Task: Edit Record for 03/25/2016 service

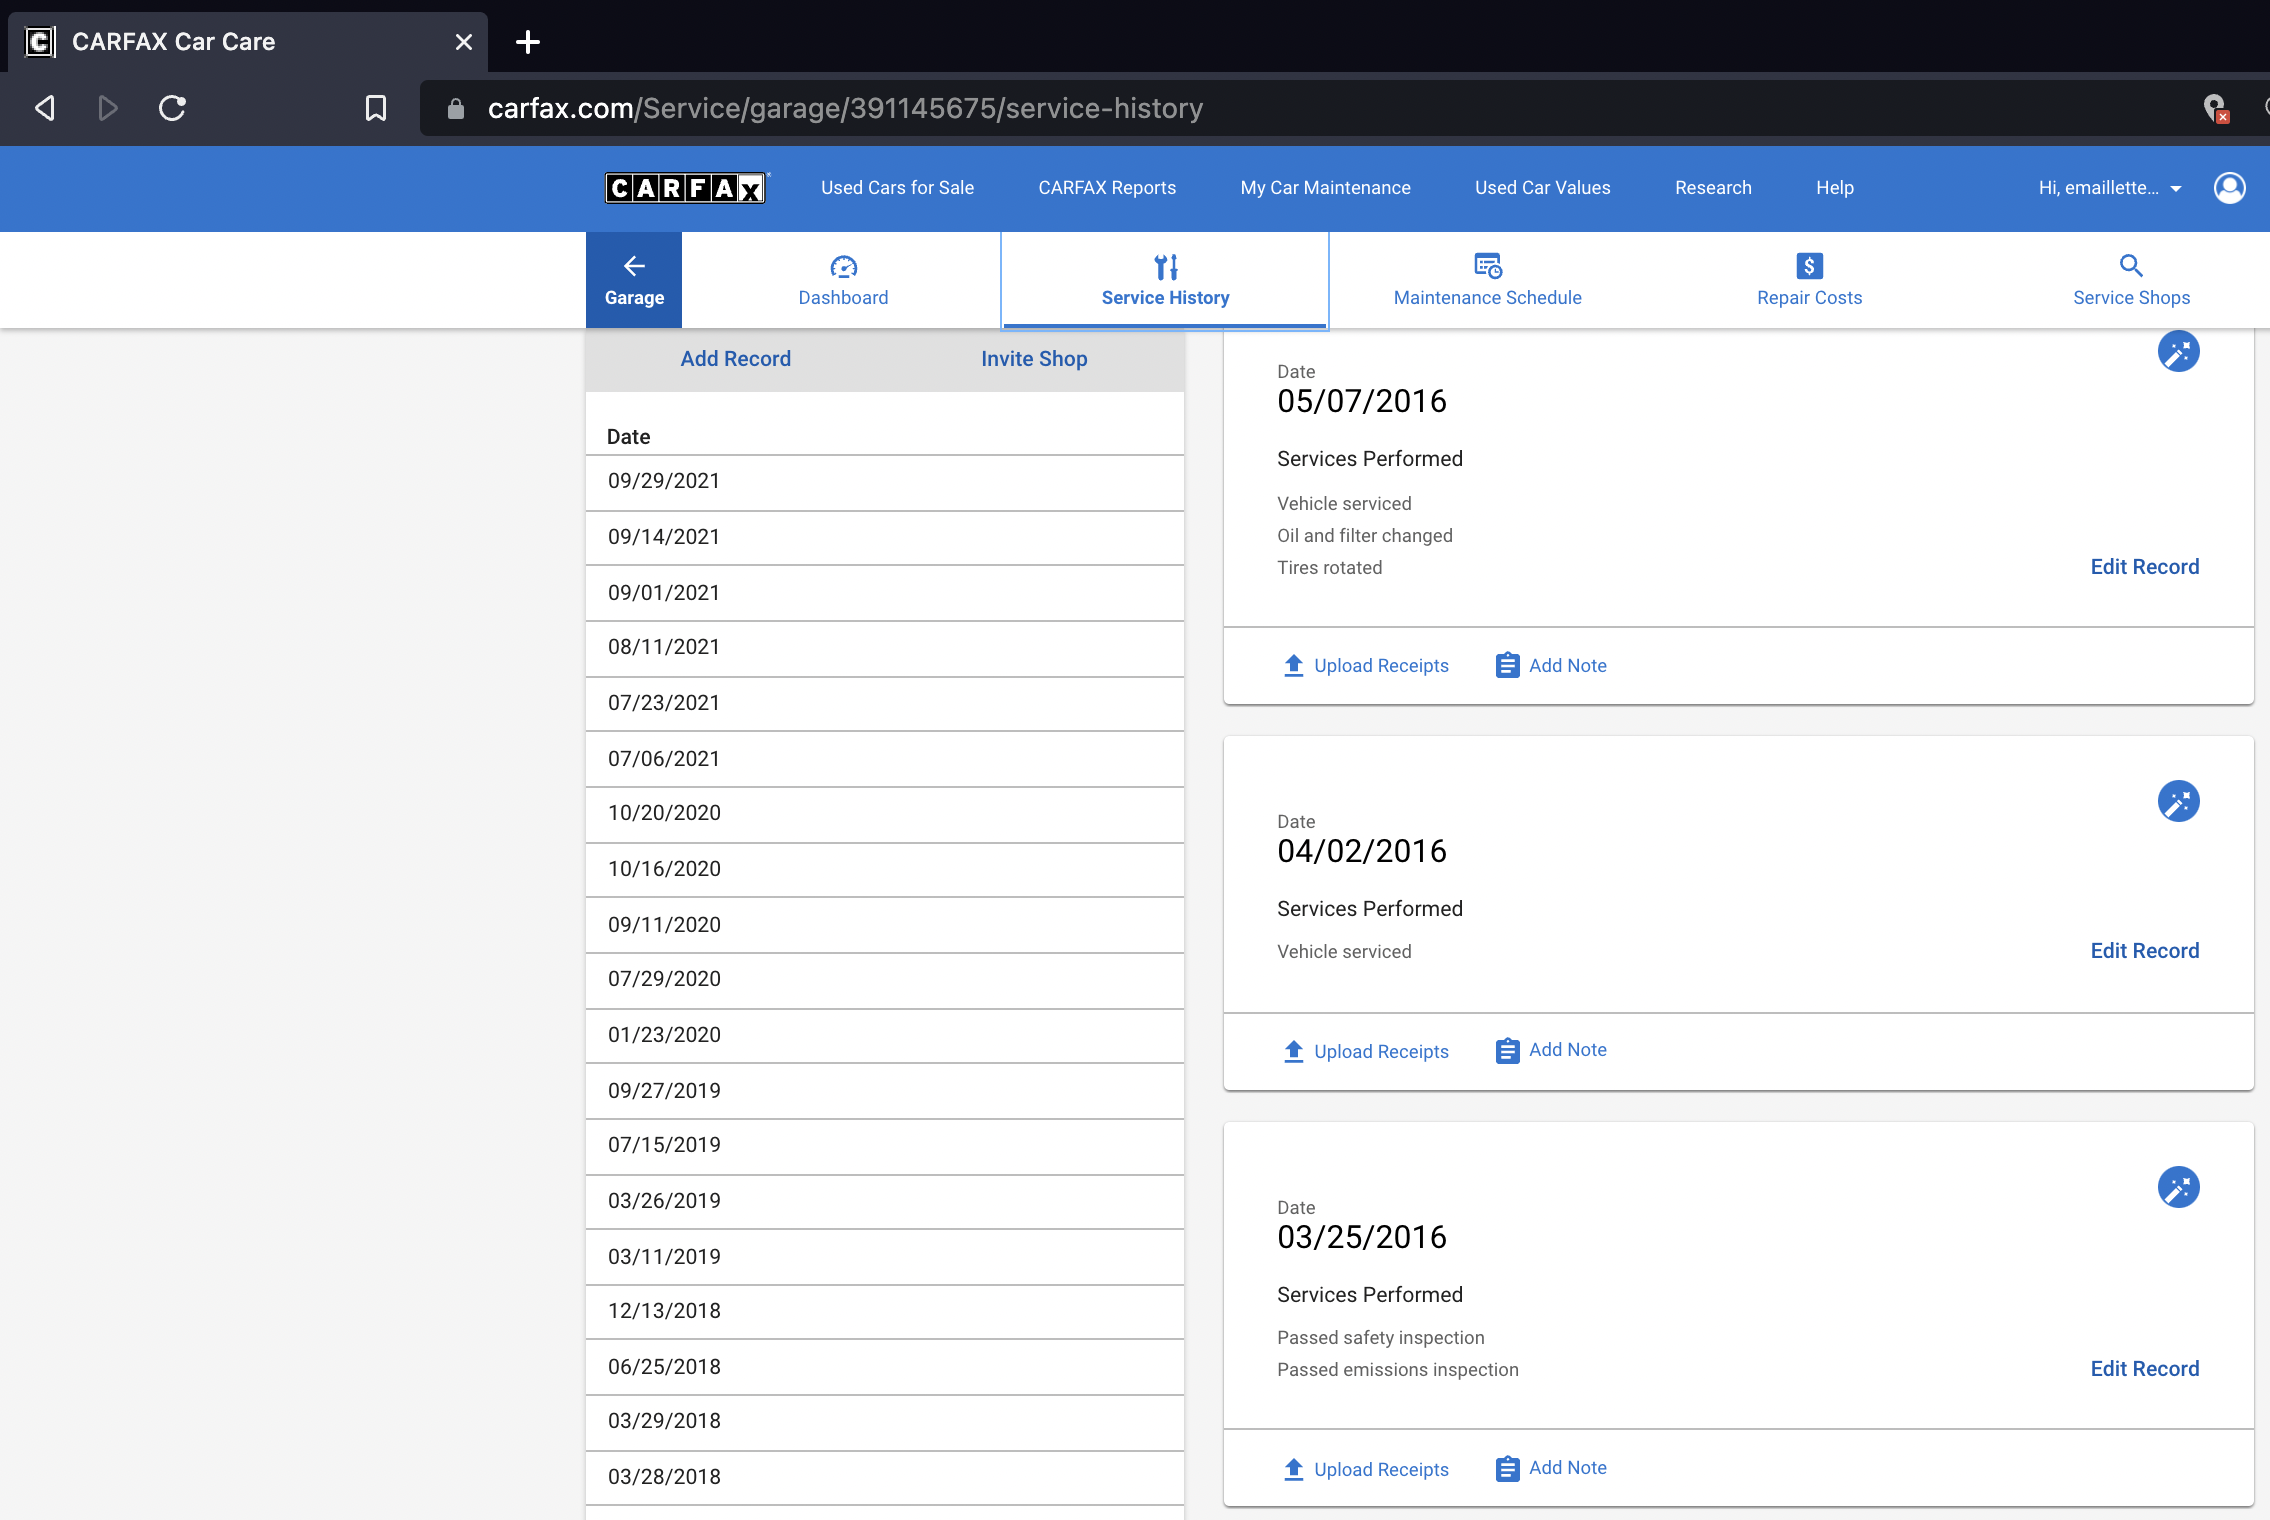Action: tap(2144, 1369)
